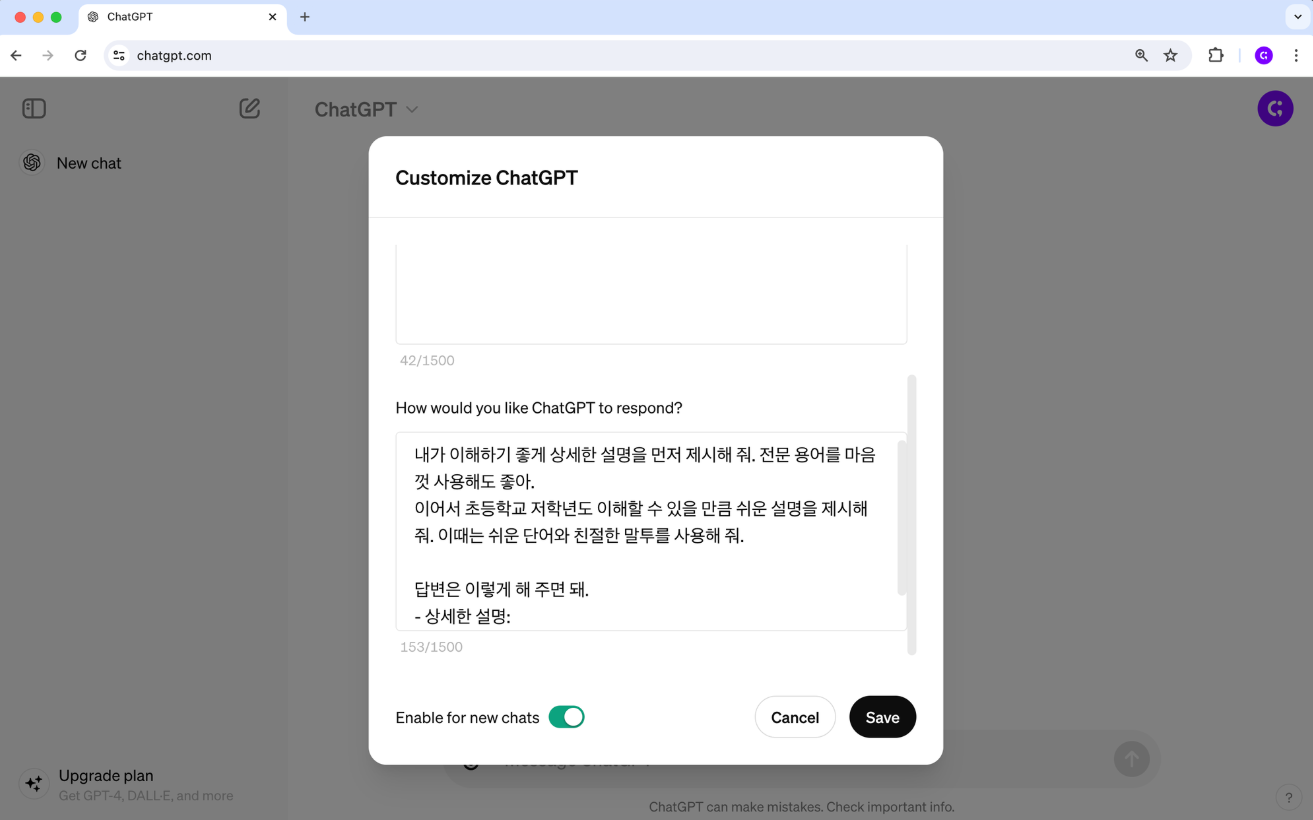Click the 'Enable for new chats' label
The image size is (1313, 820).
click(467, 717)
